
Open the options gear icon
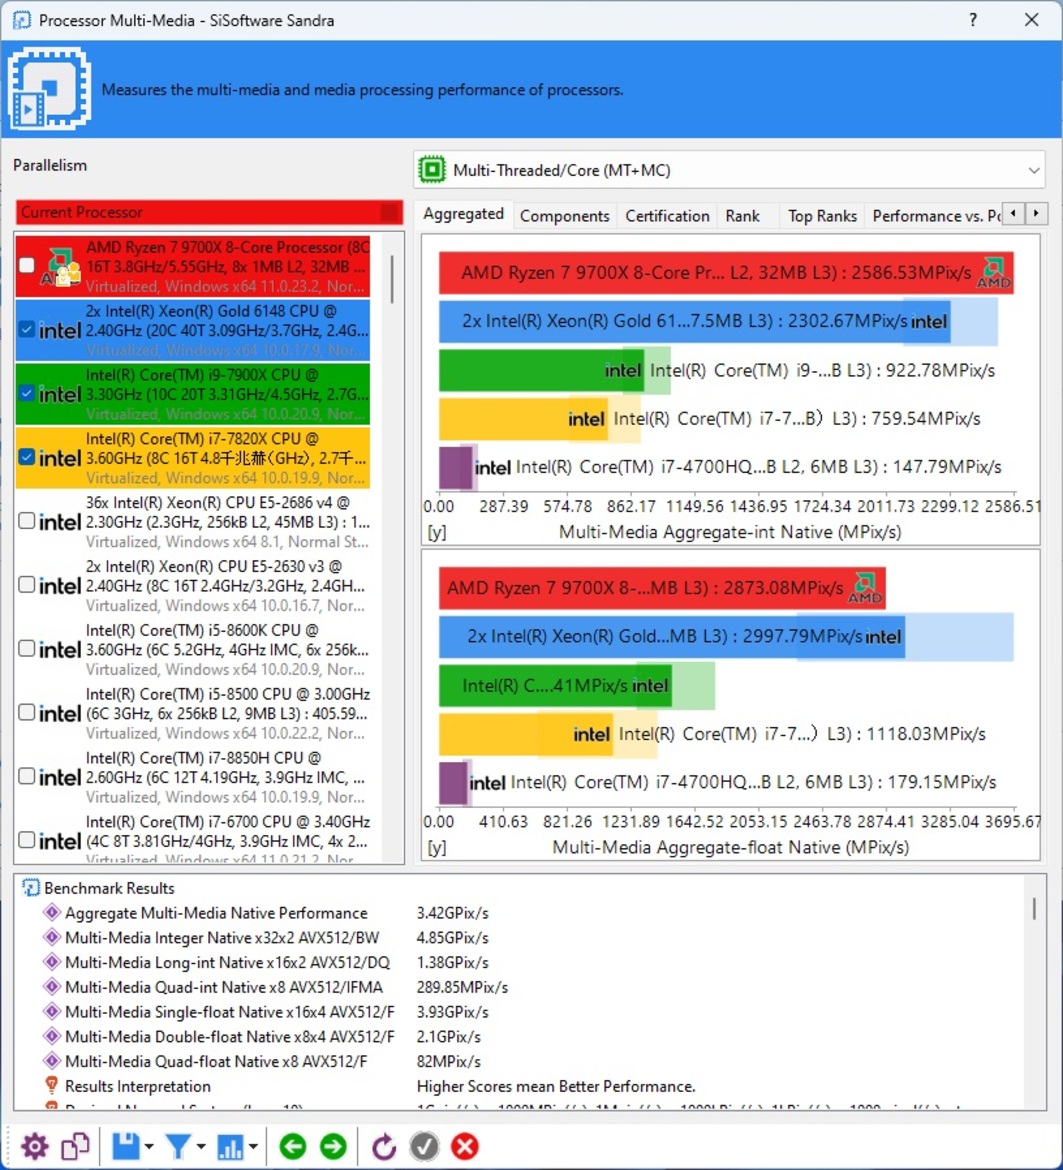click(34, 1146)
